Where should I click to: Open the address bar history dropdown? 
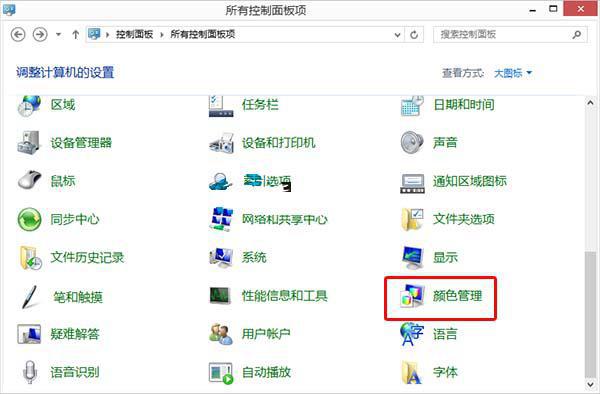pos(397,35)
